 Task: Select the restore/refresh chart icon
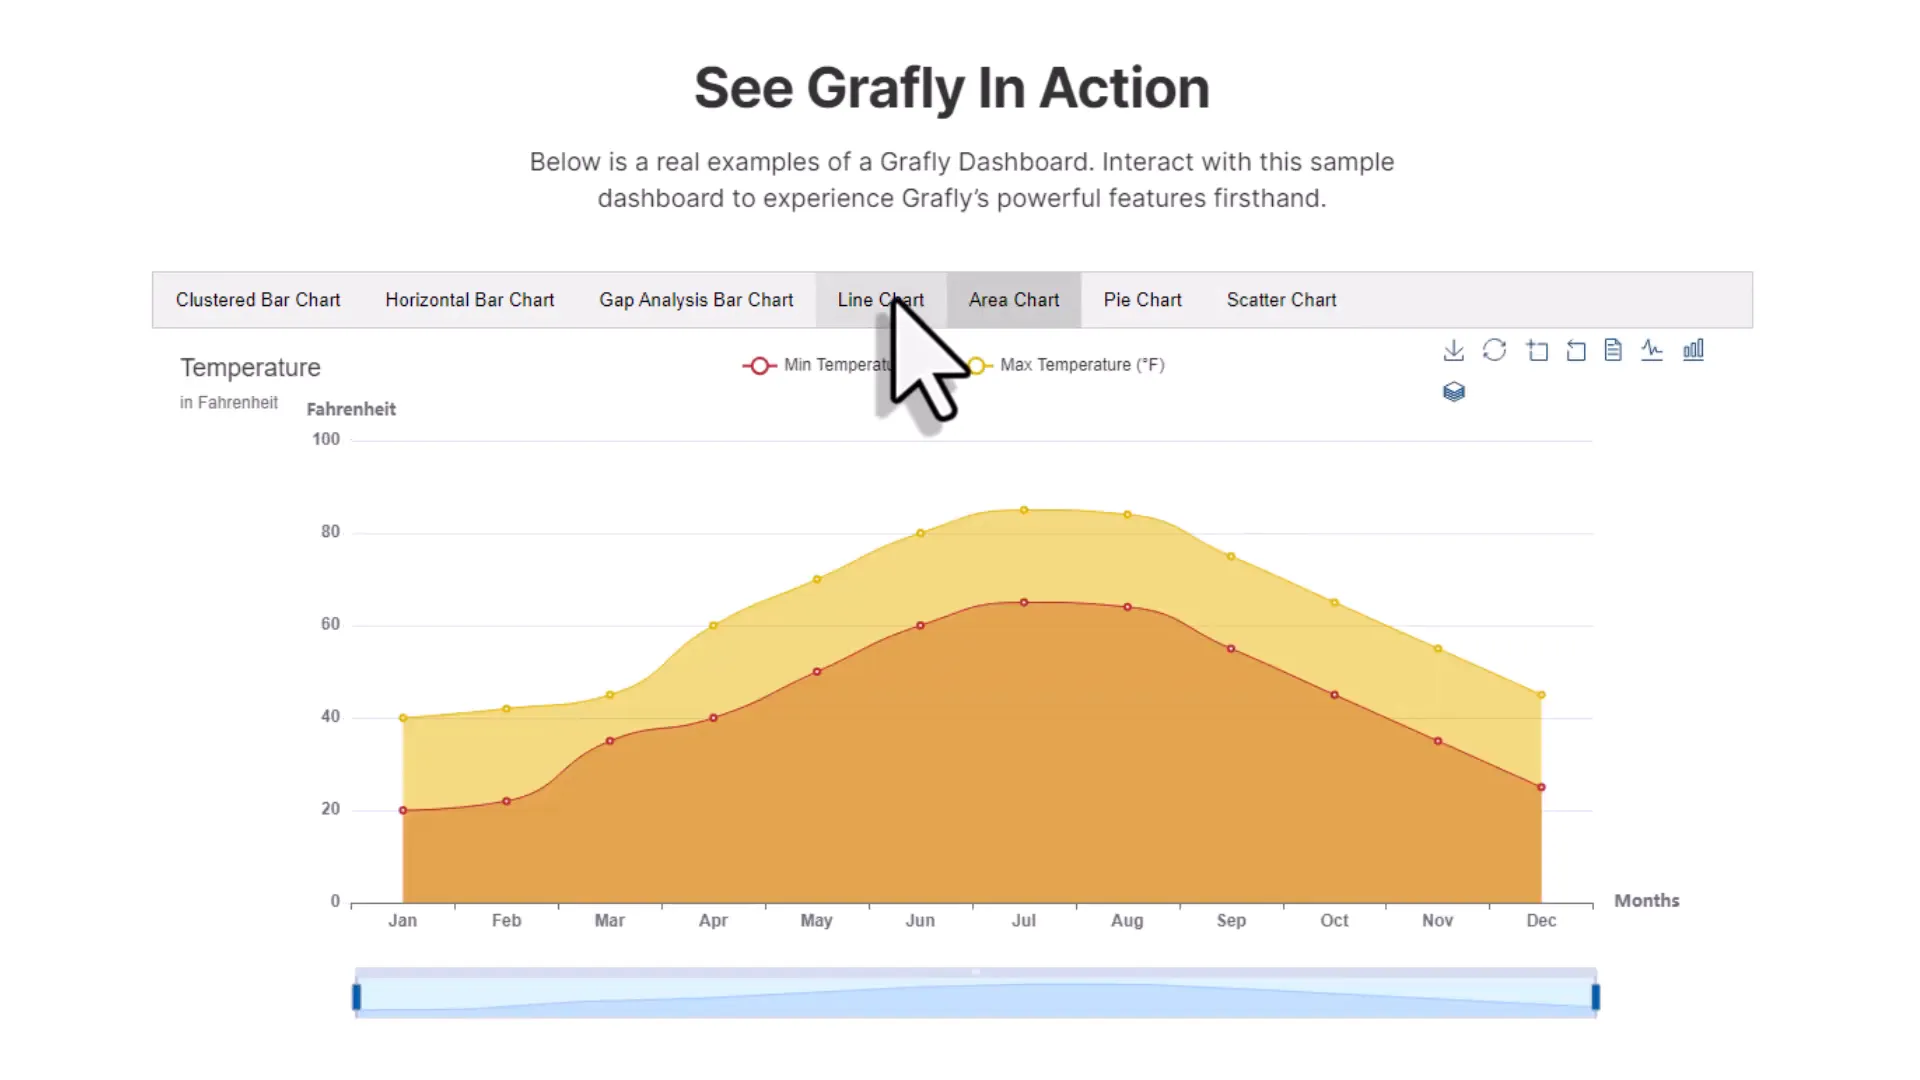(1495, 350)
